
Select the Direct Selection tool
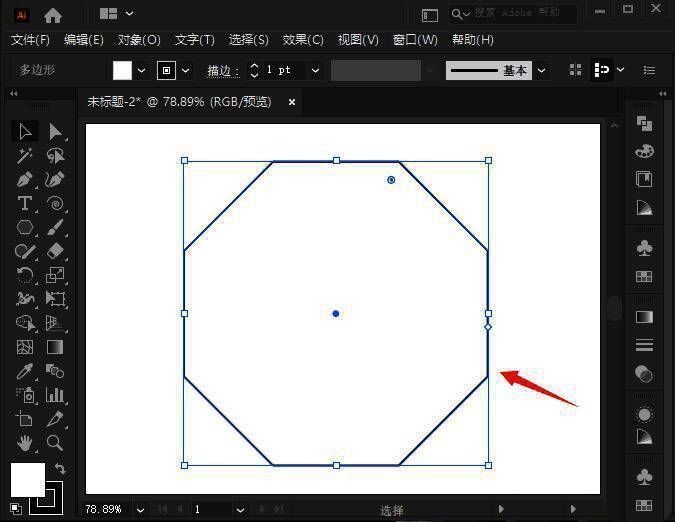55,132
